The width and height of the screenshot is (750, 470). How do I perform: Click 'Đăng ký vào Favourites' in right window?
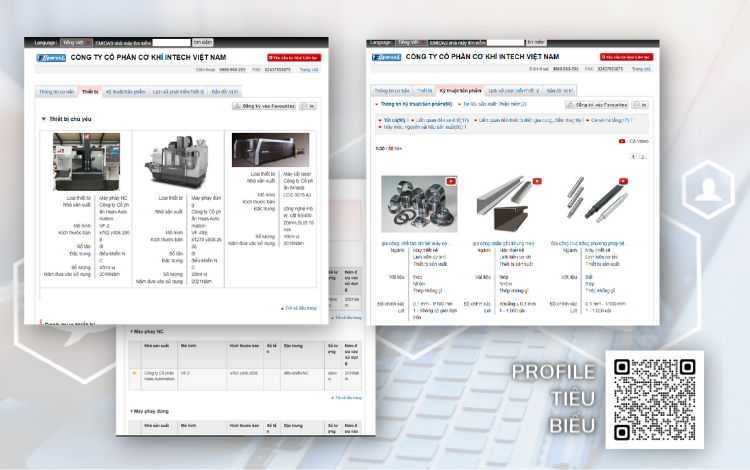click(x=596, y=105)
